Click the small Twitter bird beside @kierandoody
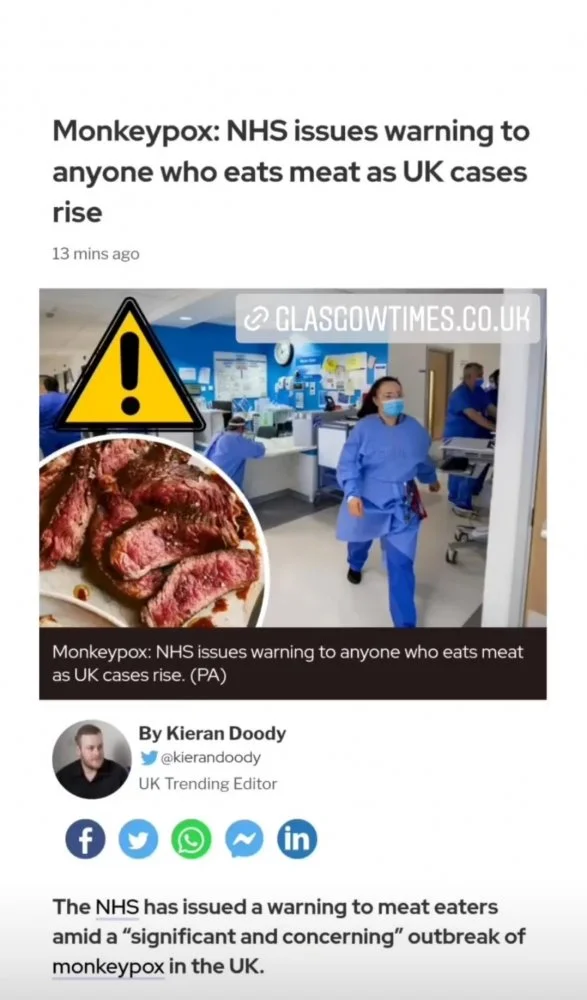The width and height of the screenshot is (587, 1000). tap(148, 758)
